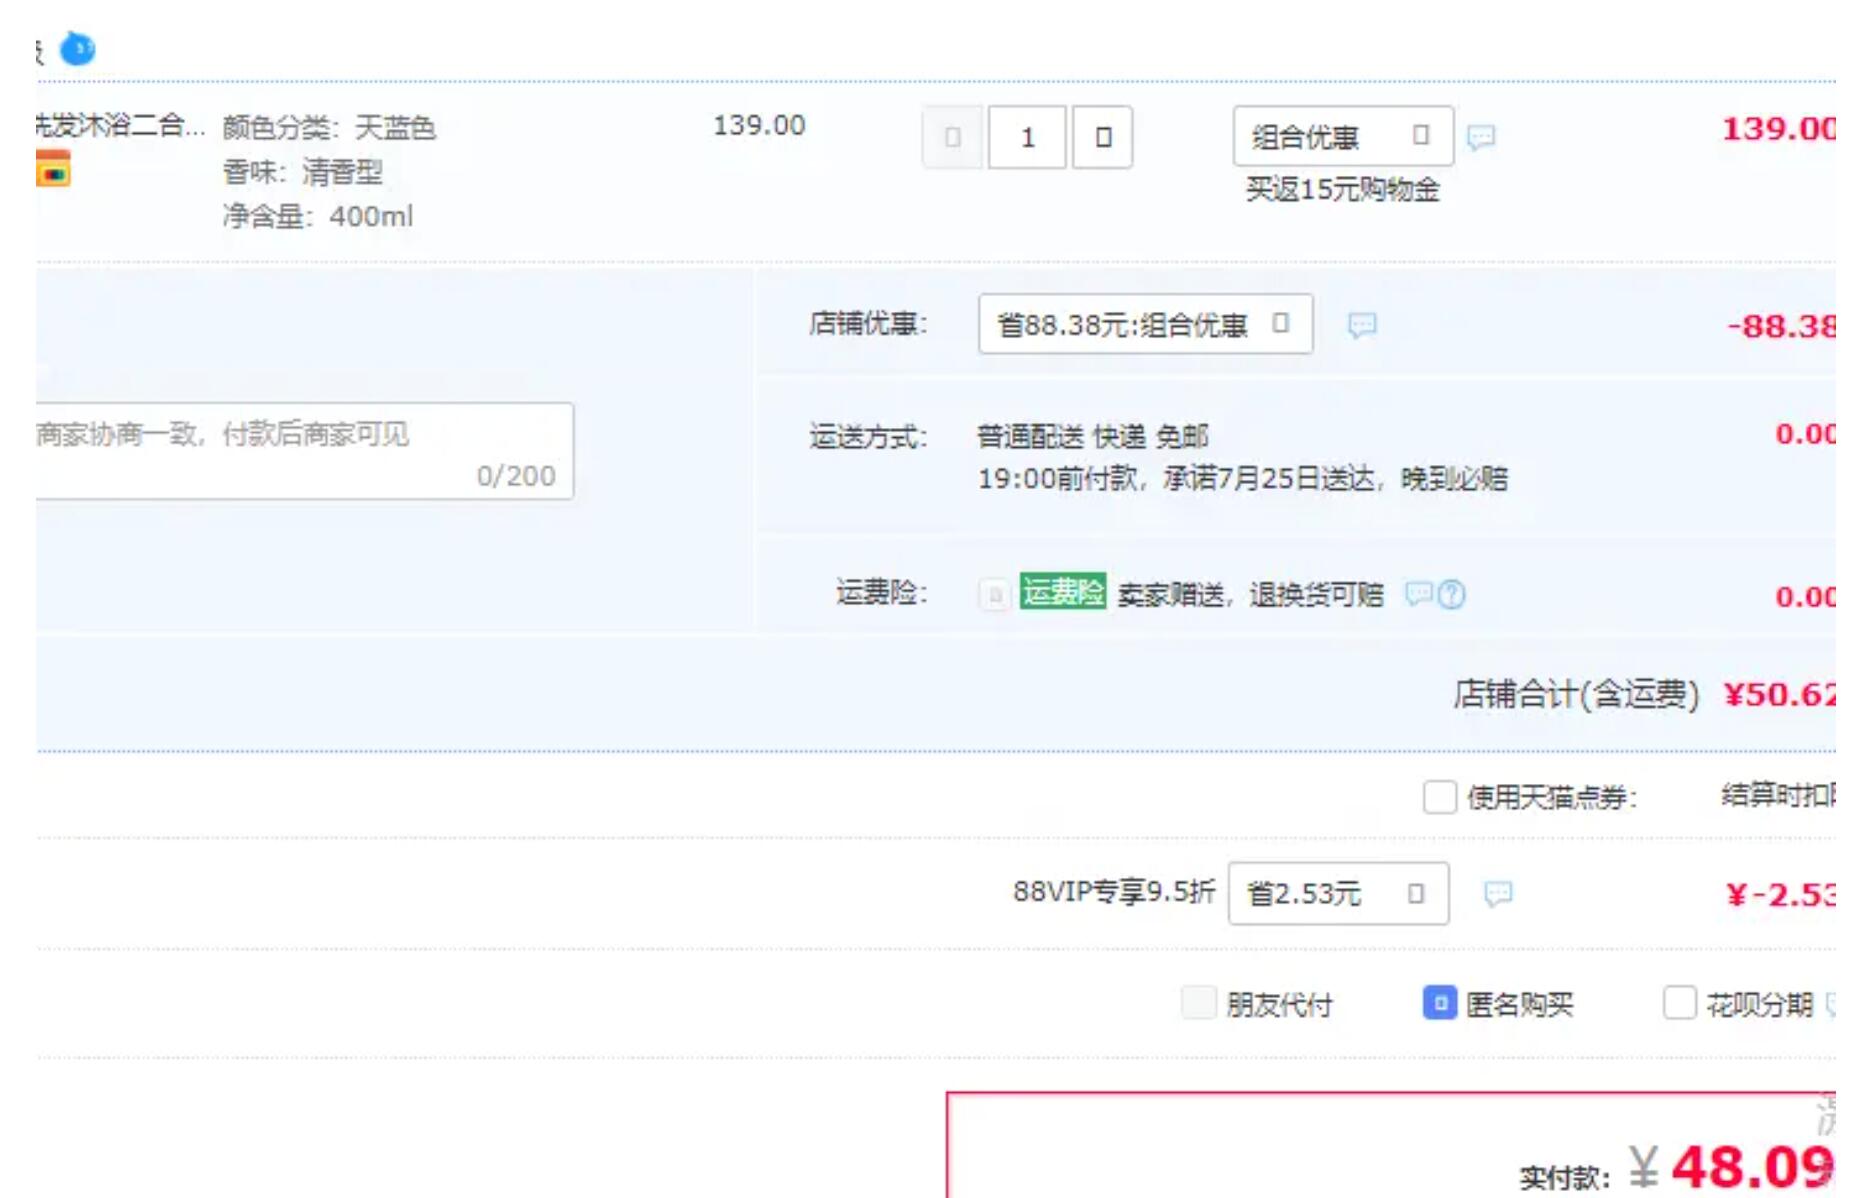This screenshot has width=1870, height=1198.
Task: Click the comment icon beside 店铺优惠 dropdown
Action: (x=1362, y=325)
